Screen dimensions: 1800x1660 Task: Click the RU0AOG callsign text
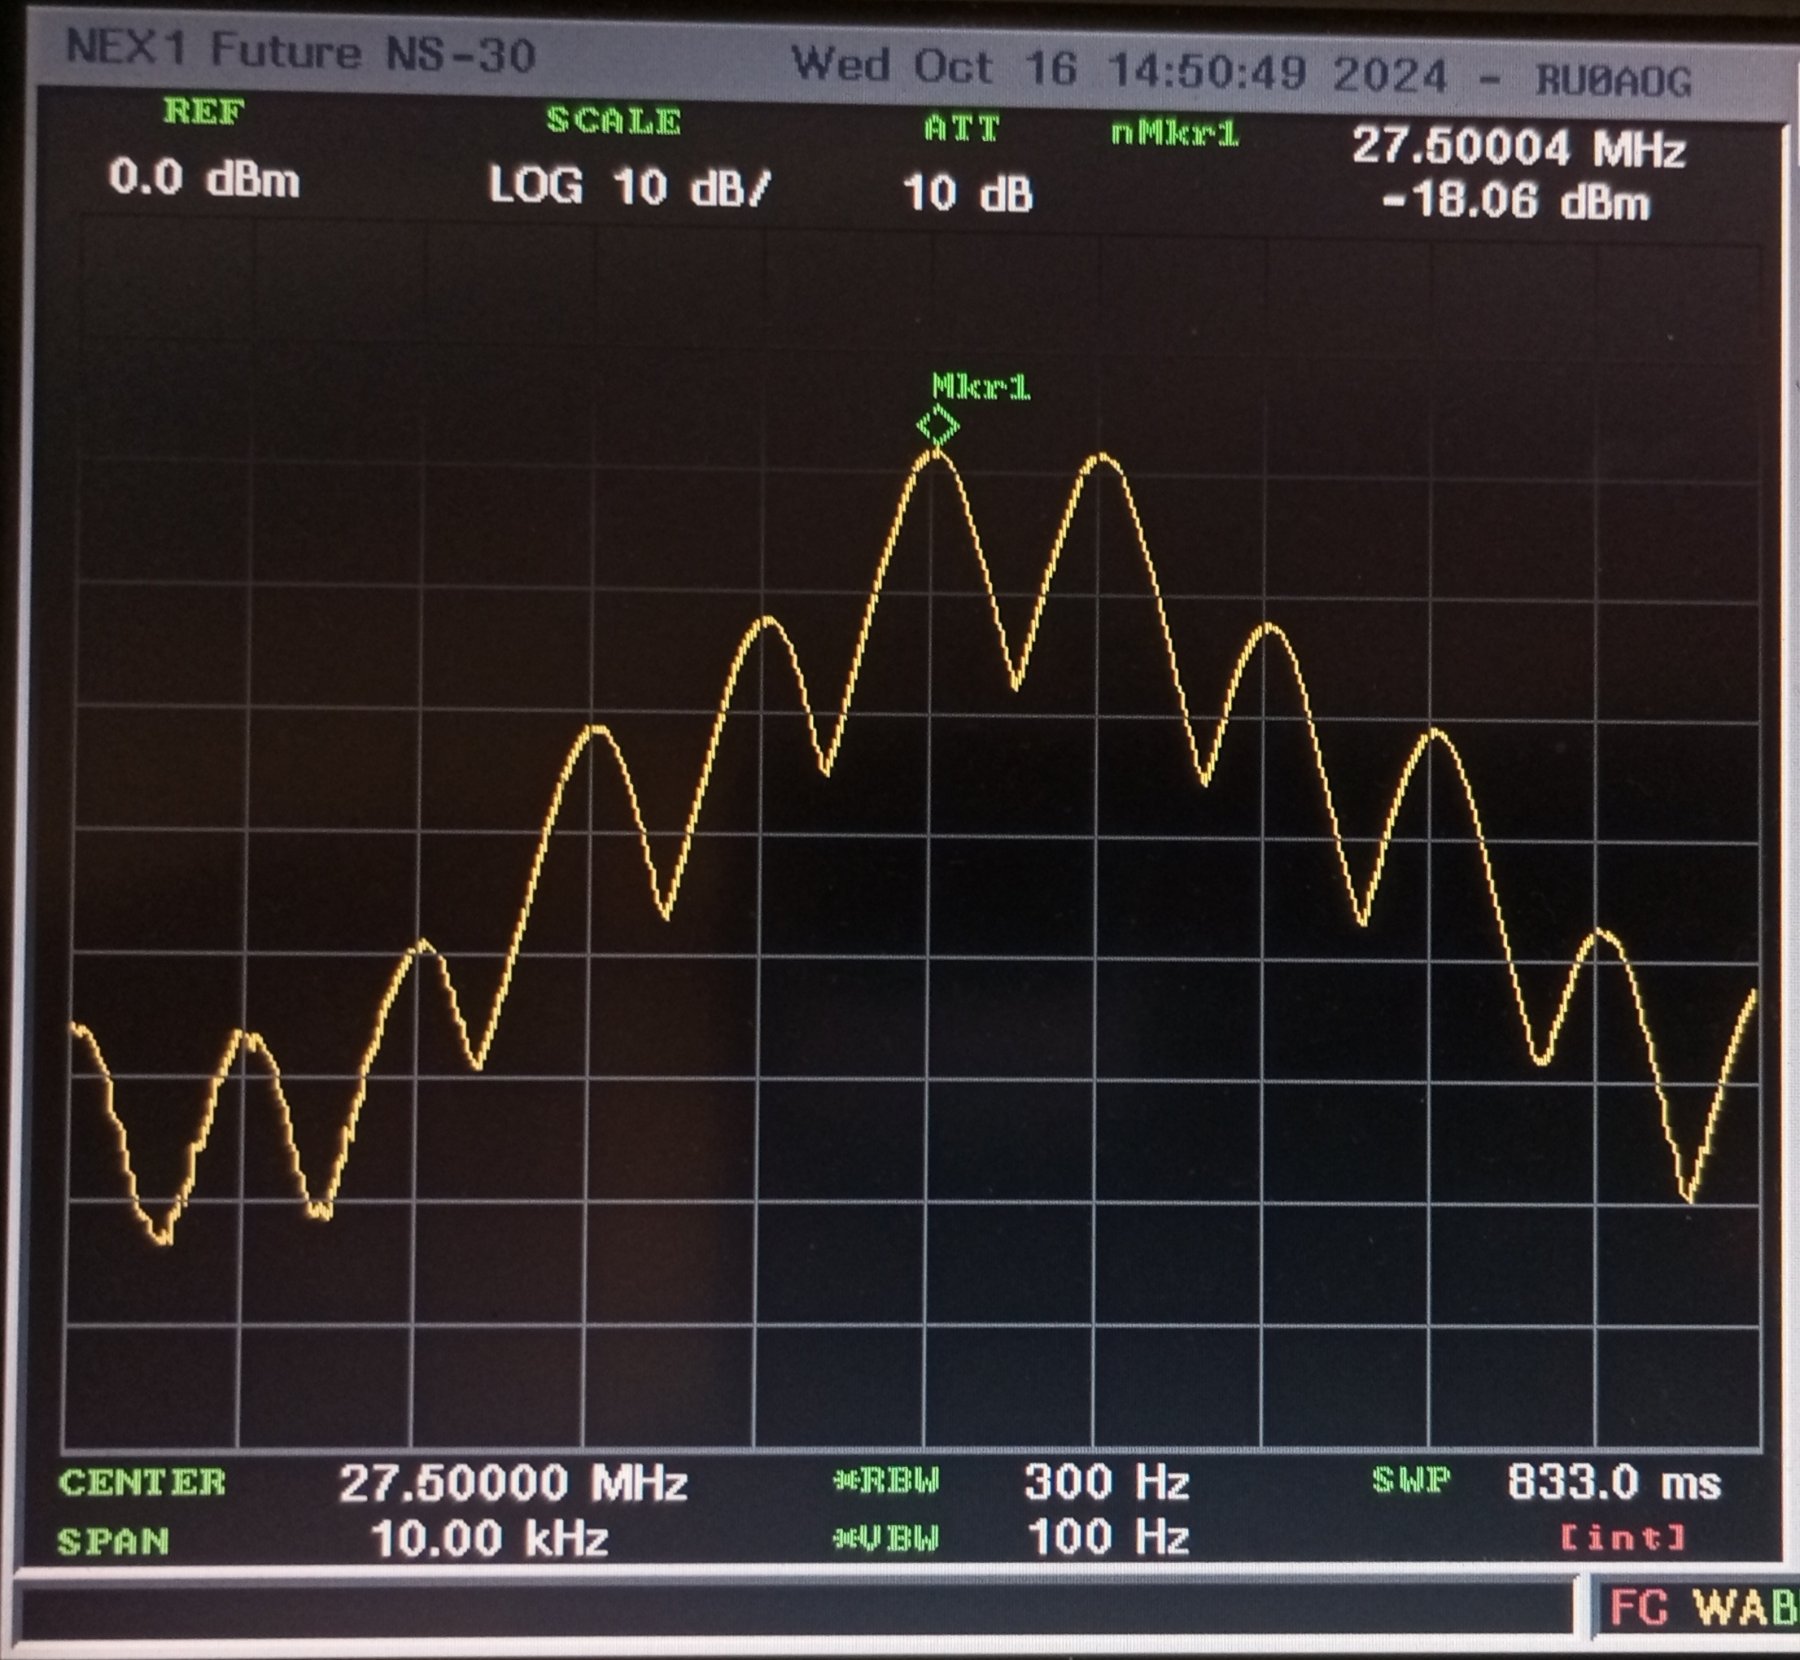tap(1613, 81)
